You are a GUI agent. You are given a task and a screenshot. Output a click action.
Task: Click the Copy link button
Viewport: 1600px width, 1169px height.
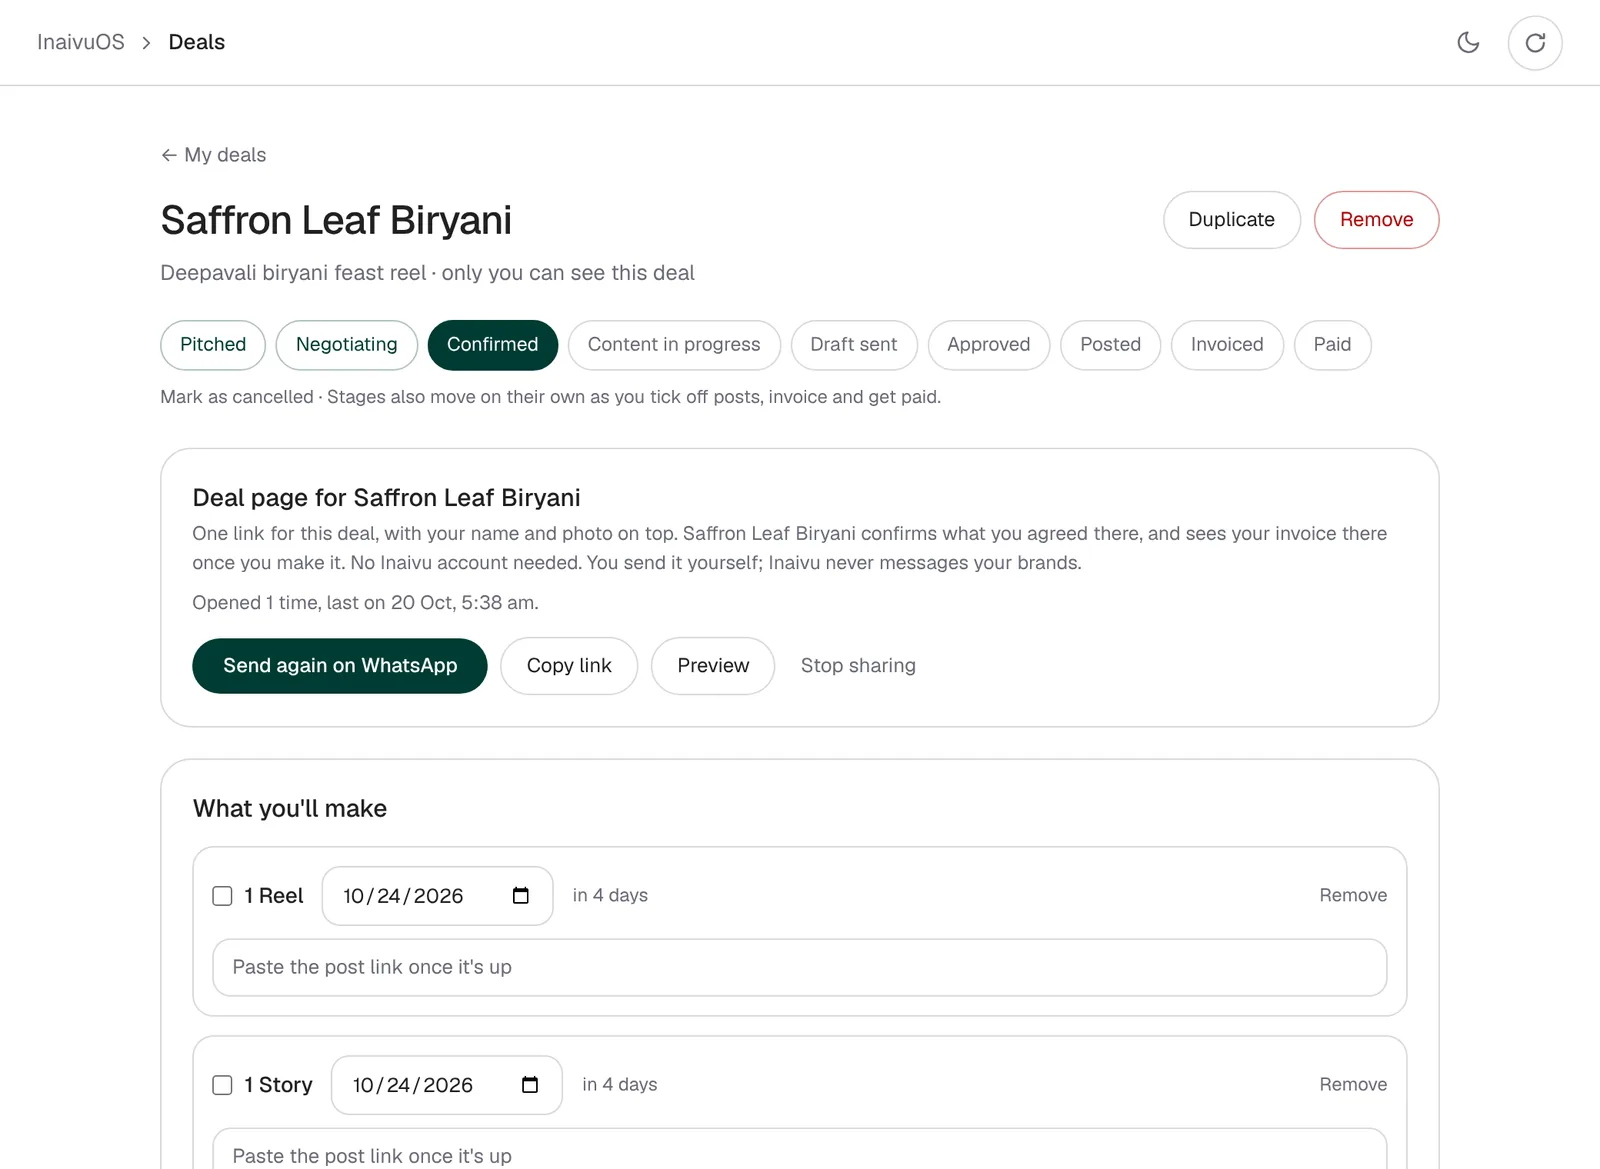[x=569, y=666]
